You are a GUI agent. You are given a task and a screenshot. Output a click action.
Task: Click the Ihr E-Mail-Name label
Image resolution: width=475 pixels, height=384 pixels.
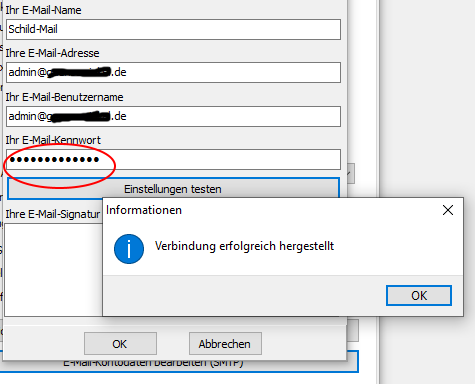coord(43,10)
